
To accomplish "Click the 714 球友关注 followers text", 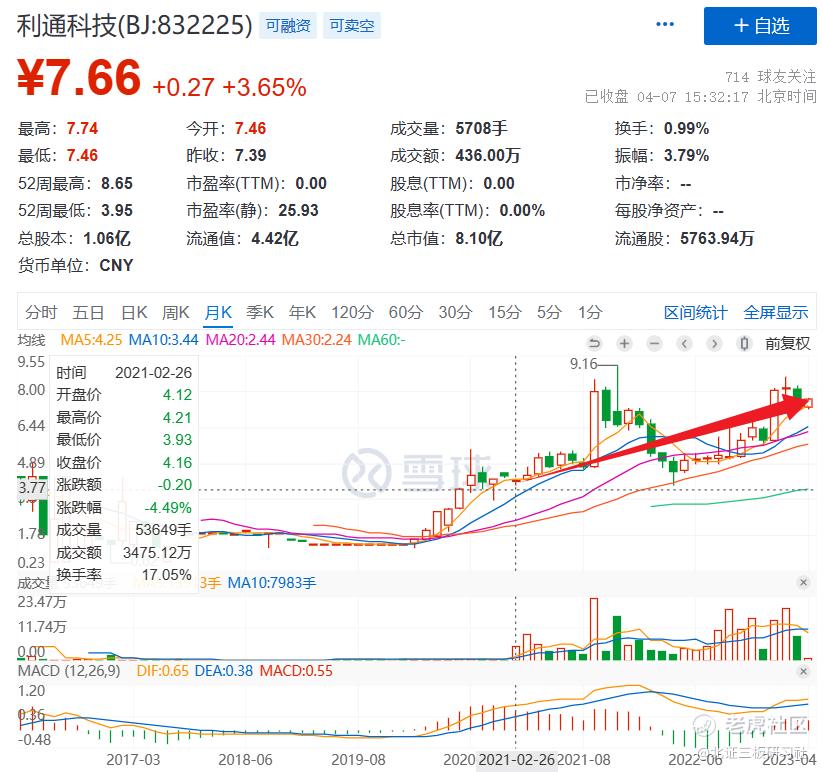I will (771, 77).
